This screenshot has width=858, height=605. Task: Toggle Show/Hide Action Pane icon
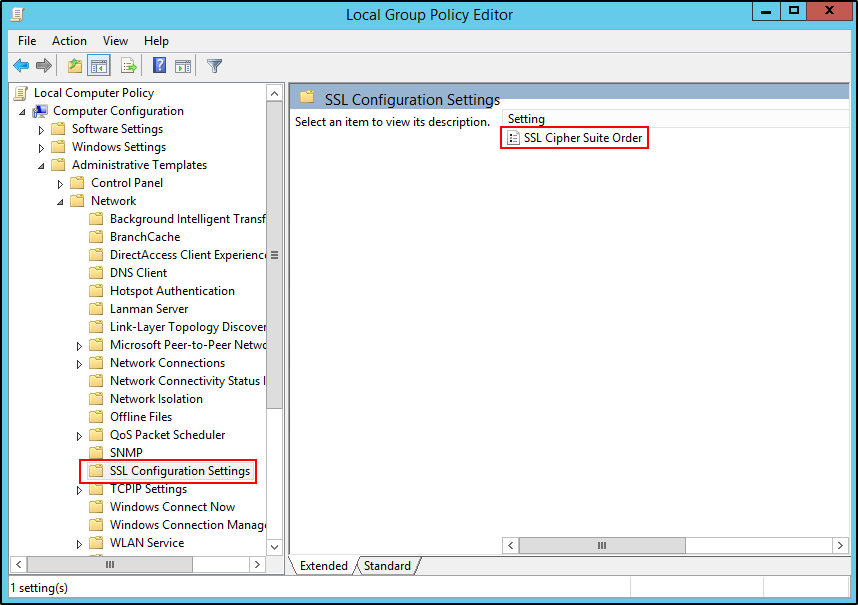183,66
